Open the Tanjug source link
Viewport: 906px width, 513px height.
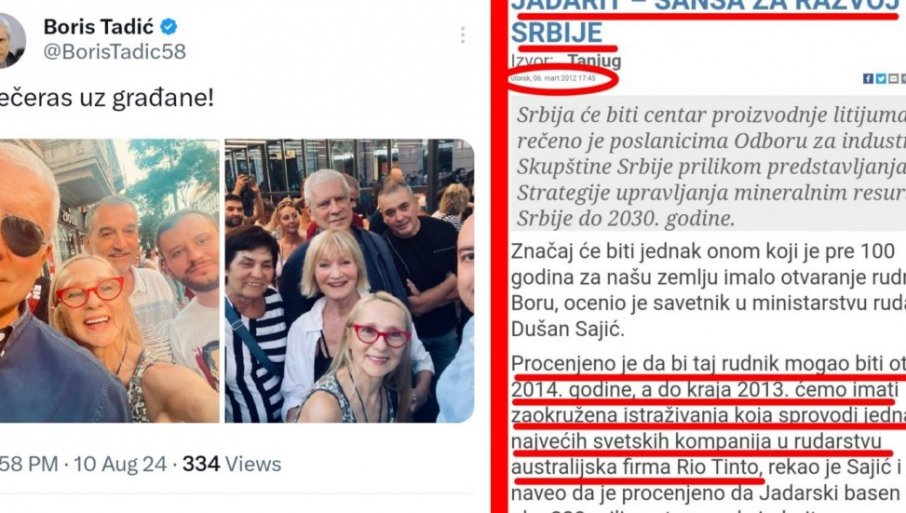(594, 61)
